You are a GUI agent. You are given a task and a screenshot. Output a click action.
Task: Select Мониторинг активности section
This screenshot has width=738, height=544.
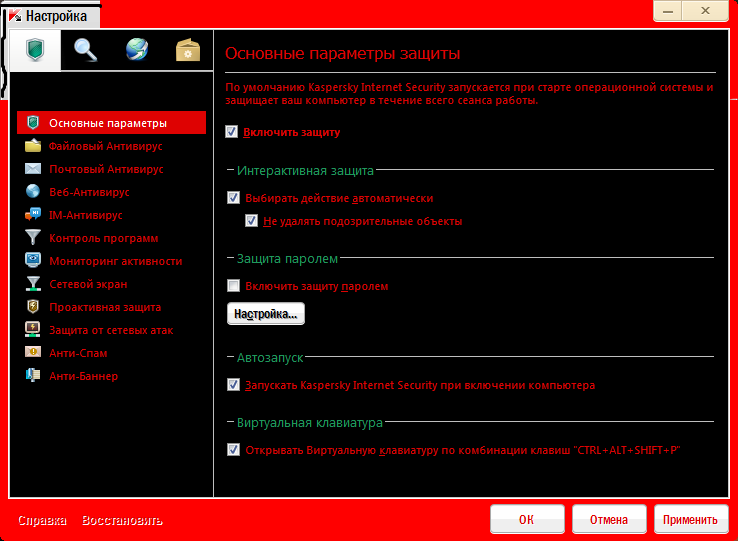tap(112, 261)
